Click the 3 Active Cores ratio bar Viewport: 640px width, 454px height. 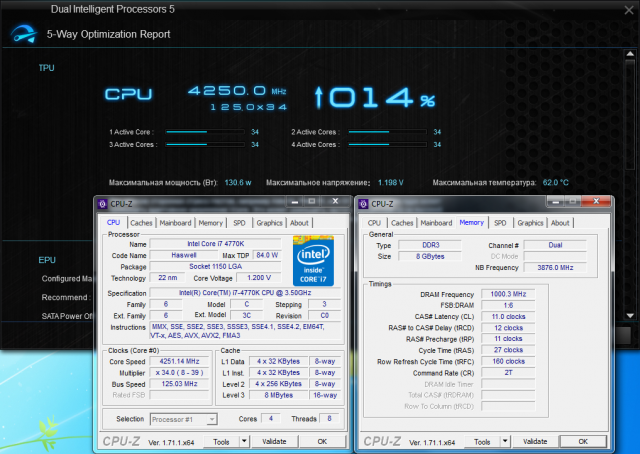[205, 145]
